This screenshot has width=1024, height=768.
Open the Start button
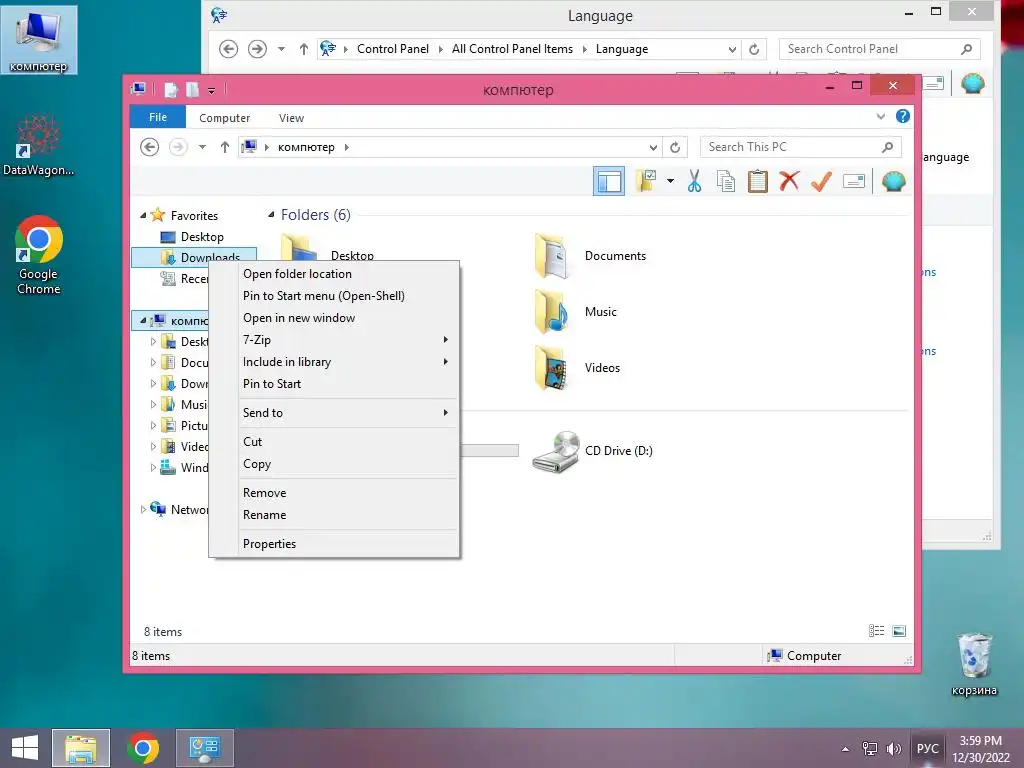point(25,748)
